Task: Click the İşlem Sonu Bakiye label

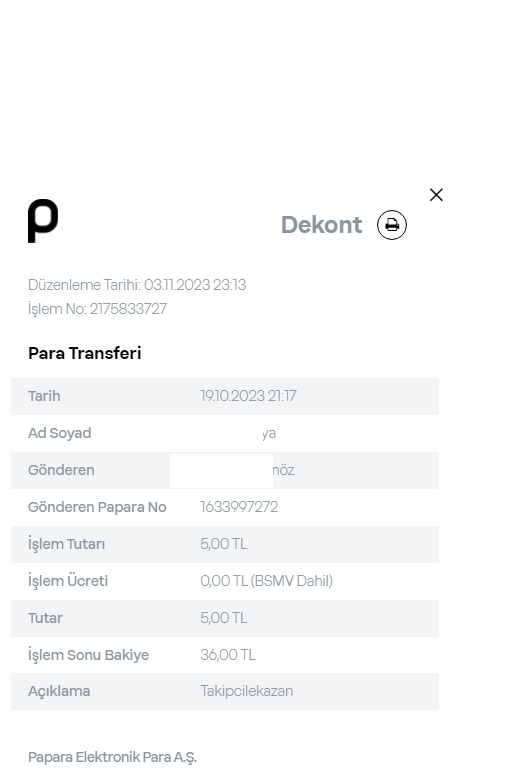Action: click(88, 655)
